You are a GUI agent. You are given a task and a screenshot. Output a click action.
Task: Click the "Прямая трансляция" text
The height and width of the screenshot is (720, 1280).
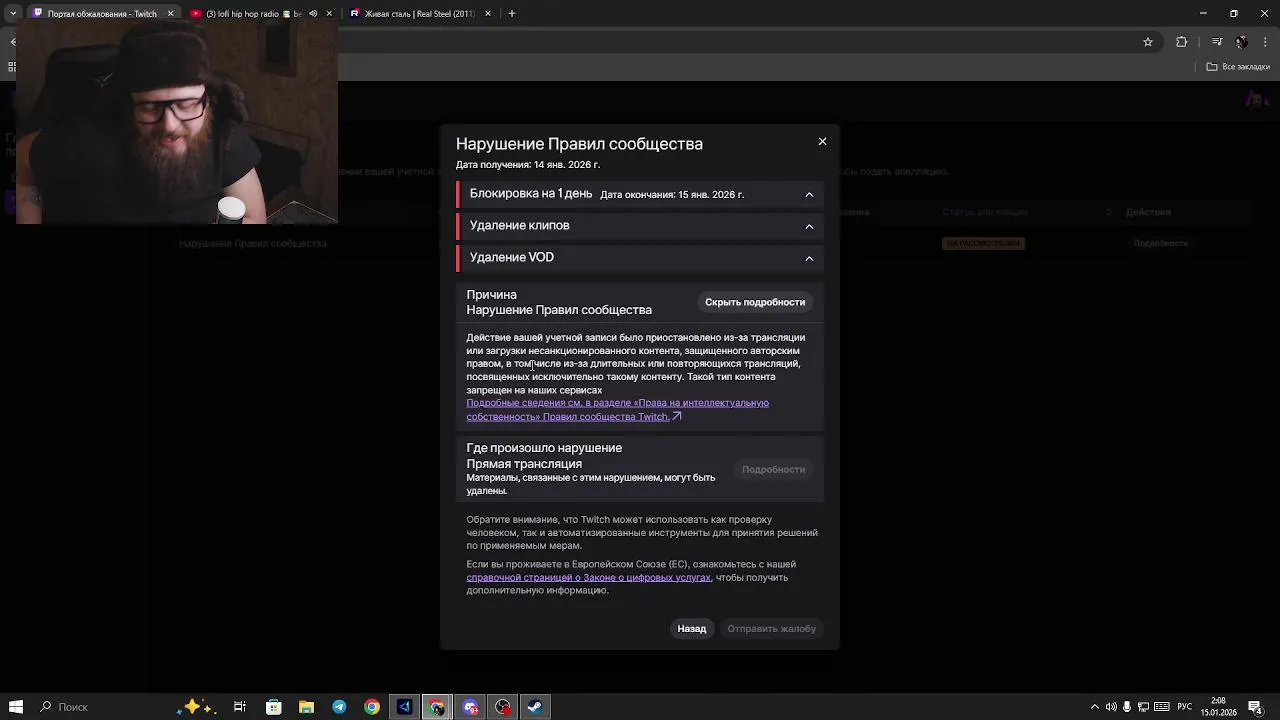tap(524, 464)
